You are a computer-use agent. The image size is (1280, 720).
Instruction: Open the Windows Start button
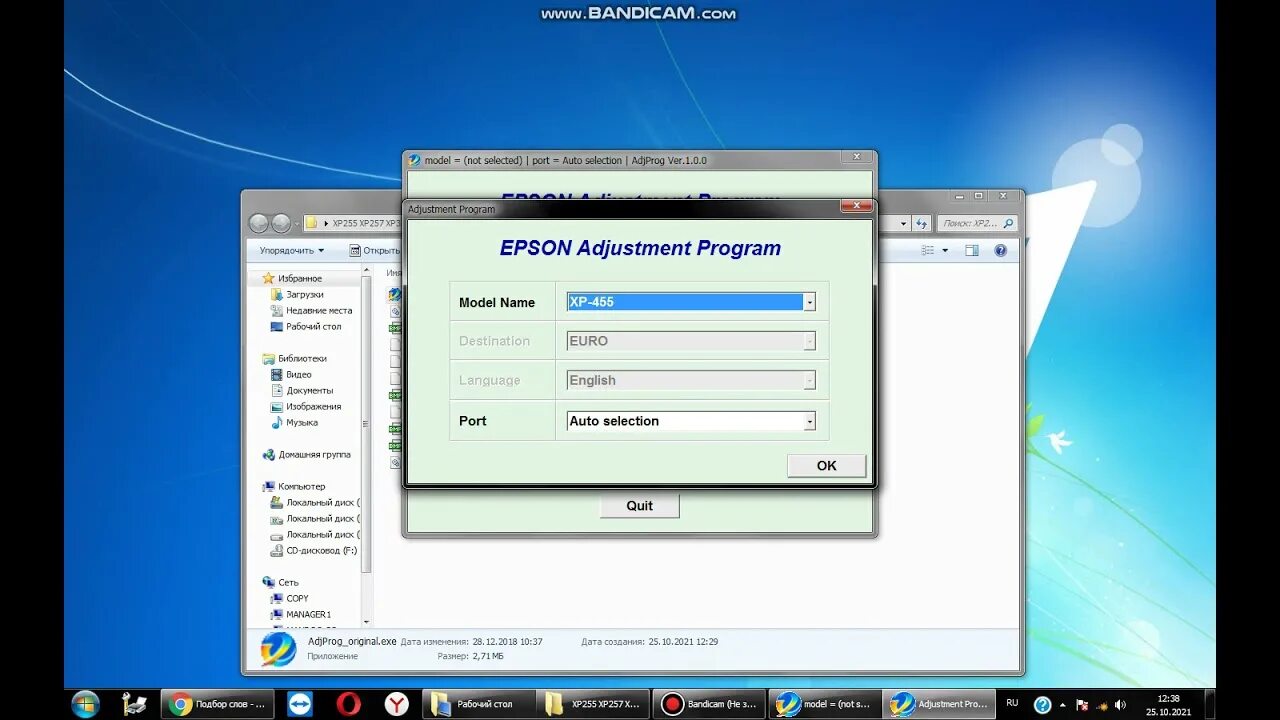[x=85, y=704]
